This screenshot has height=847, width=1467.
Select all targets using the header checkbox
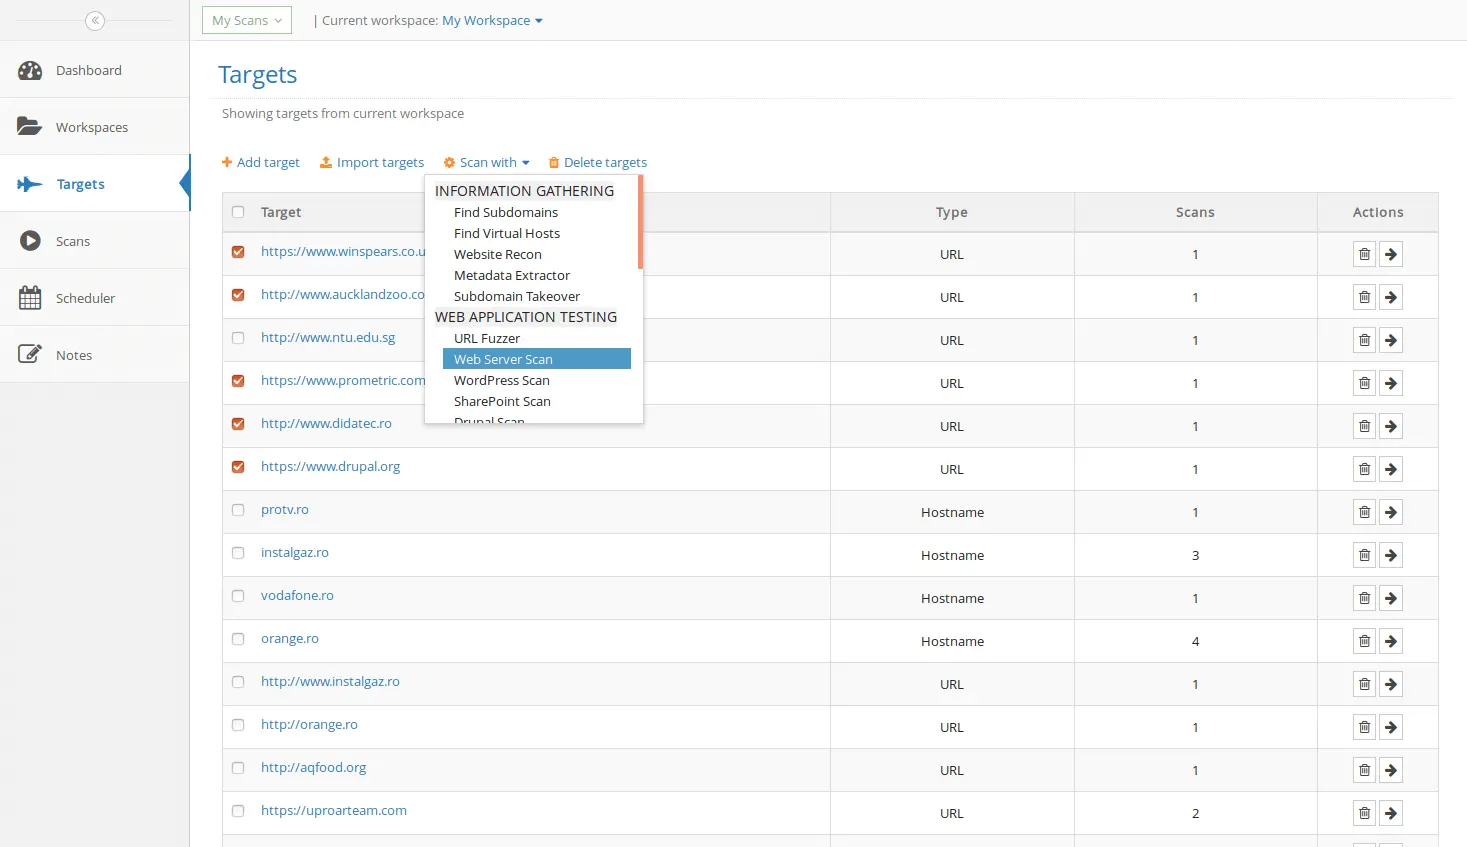pyautogui.click(x=238, y=212)
